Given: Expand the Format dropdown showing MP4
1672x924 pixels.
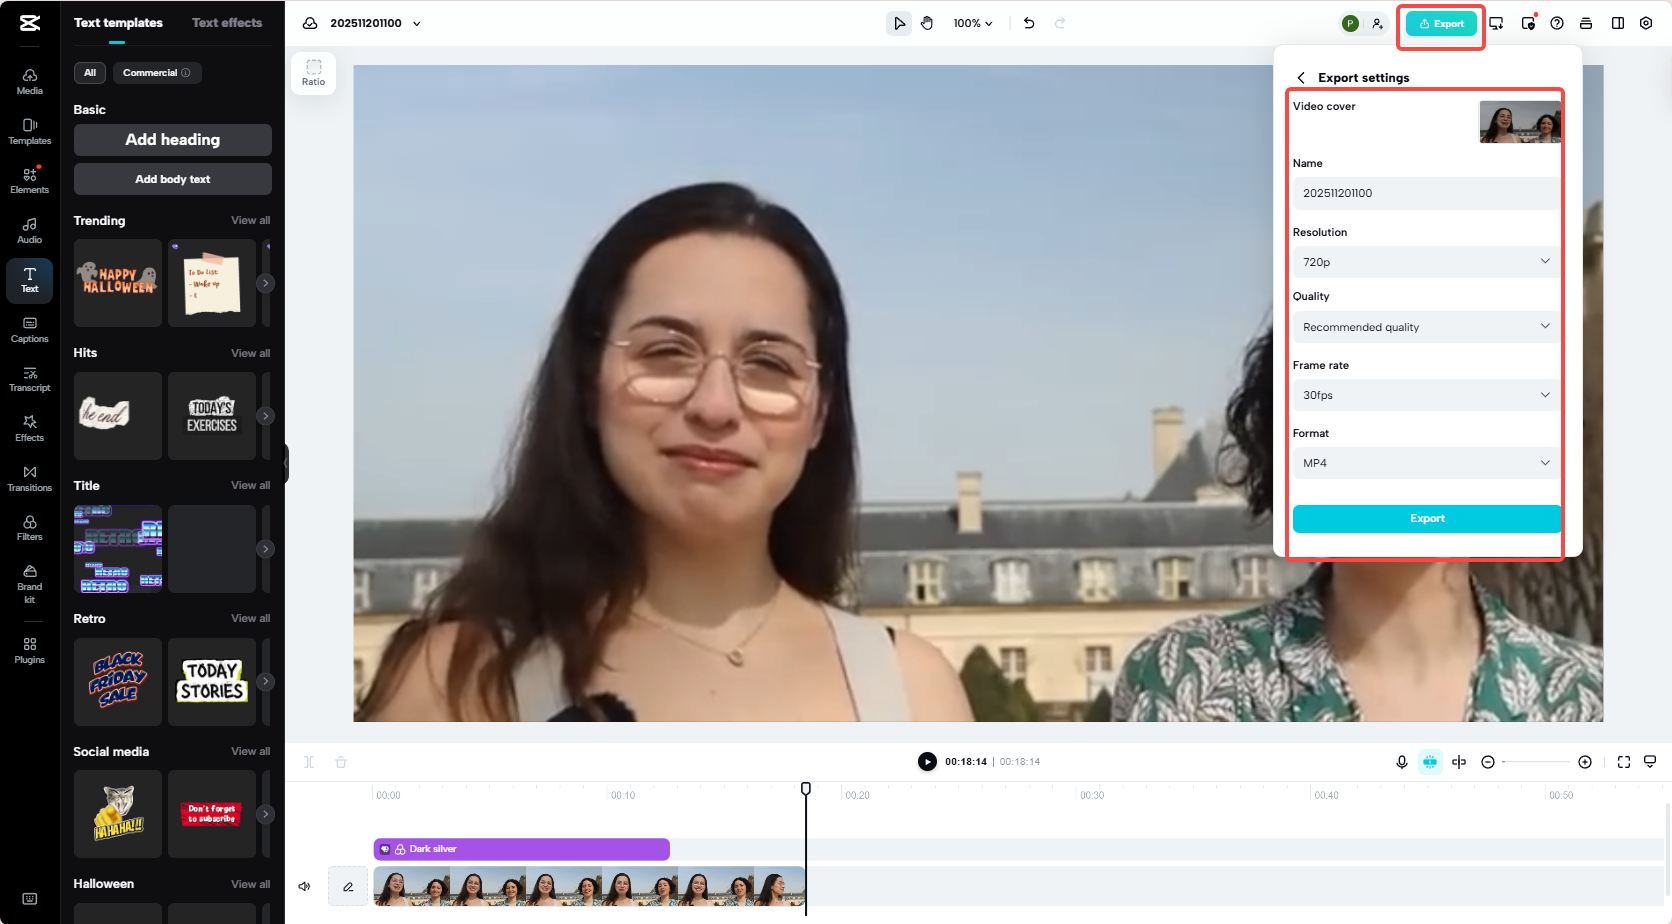Looking at the screenshot, I should 1426,462.
